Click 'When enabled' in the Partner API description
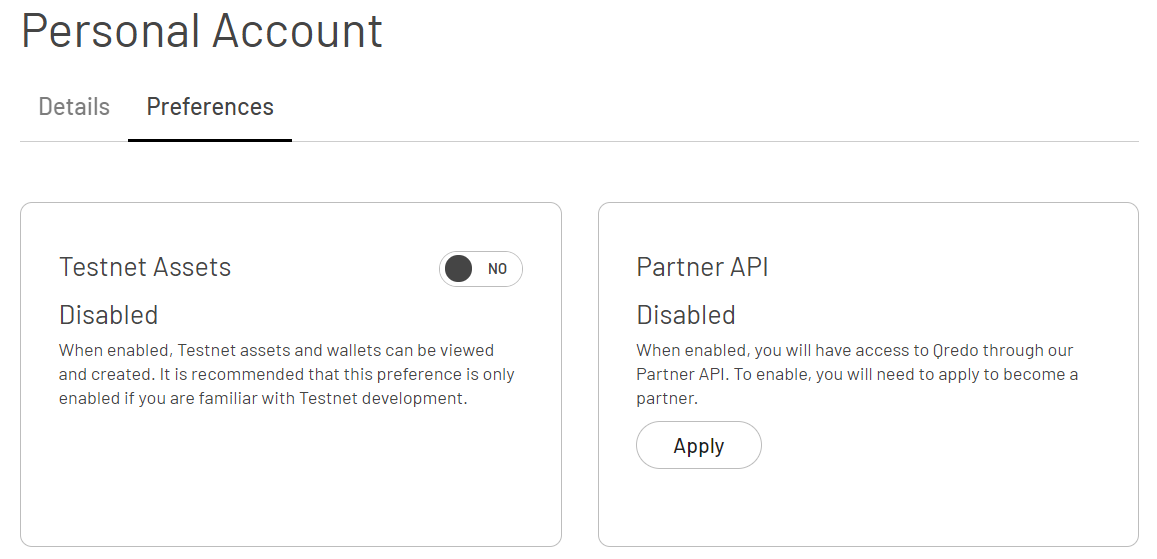This screenshot has width=1157, height=559. 689,351
